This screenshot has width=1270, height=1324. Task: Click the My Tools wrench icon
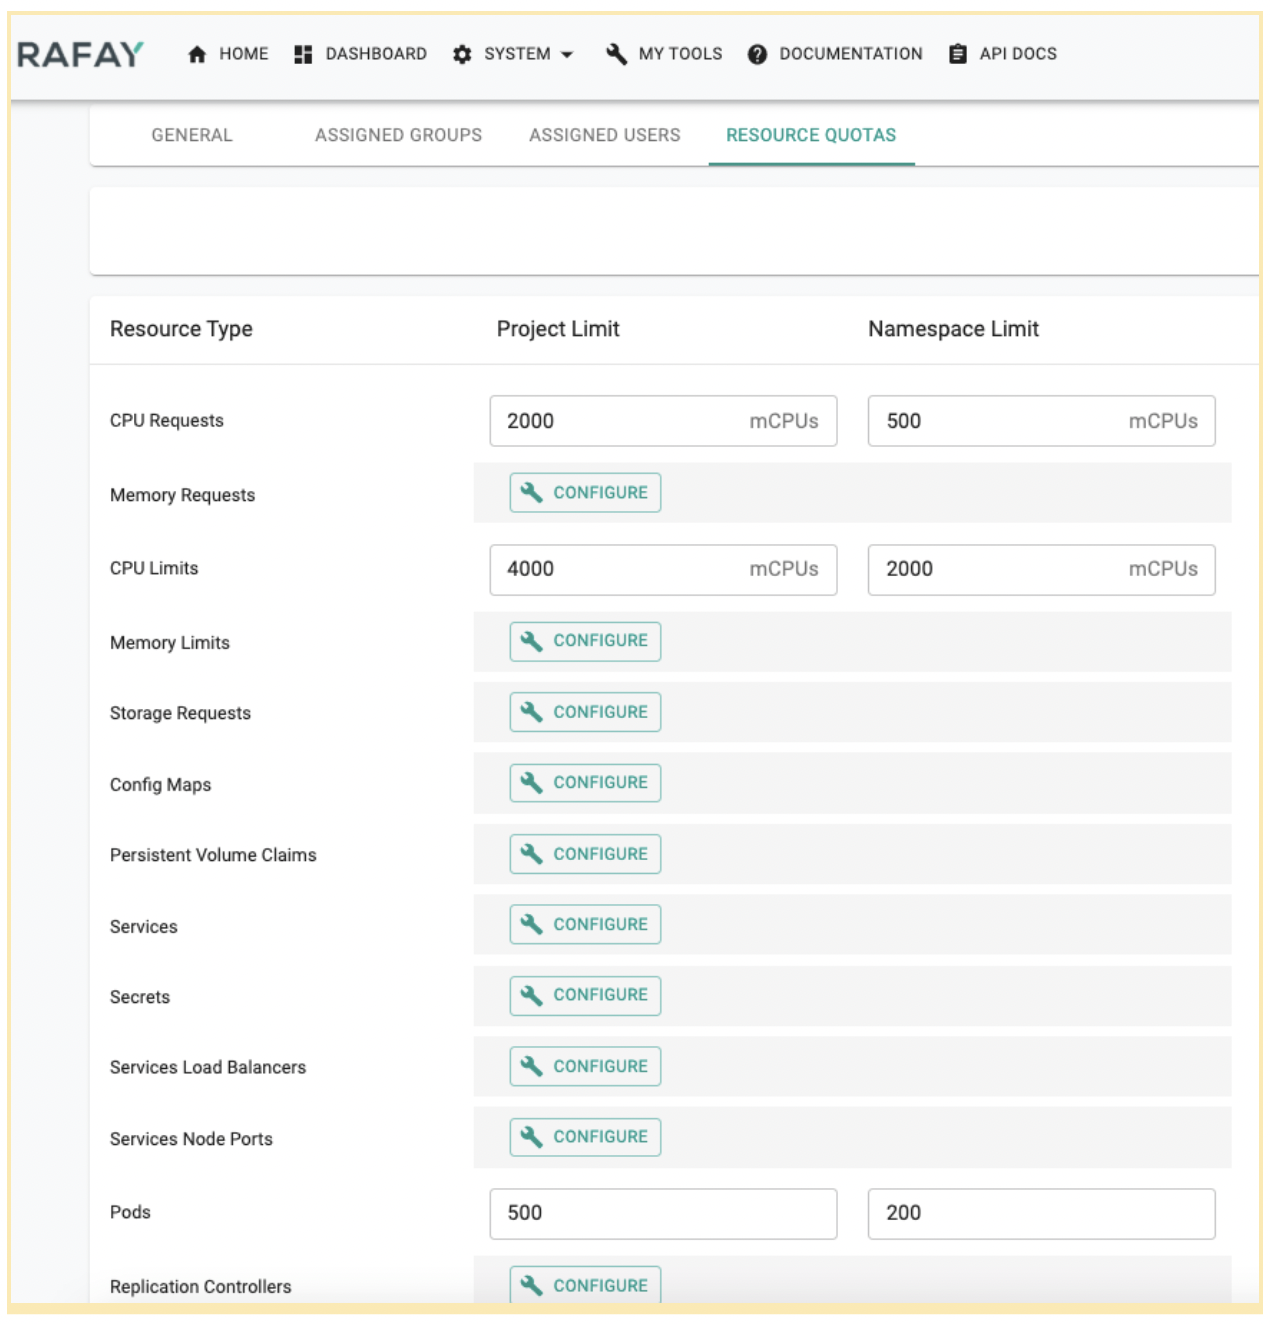tap(616, 54)
